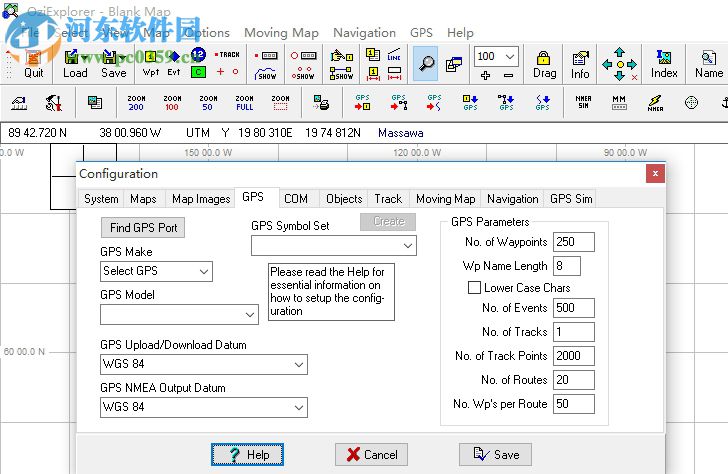Click the zoom window rectangle icon
This screenshot has width=728, height=474.
[x=280, y=103]
